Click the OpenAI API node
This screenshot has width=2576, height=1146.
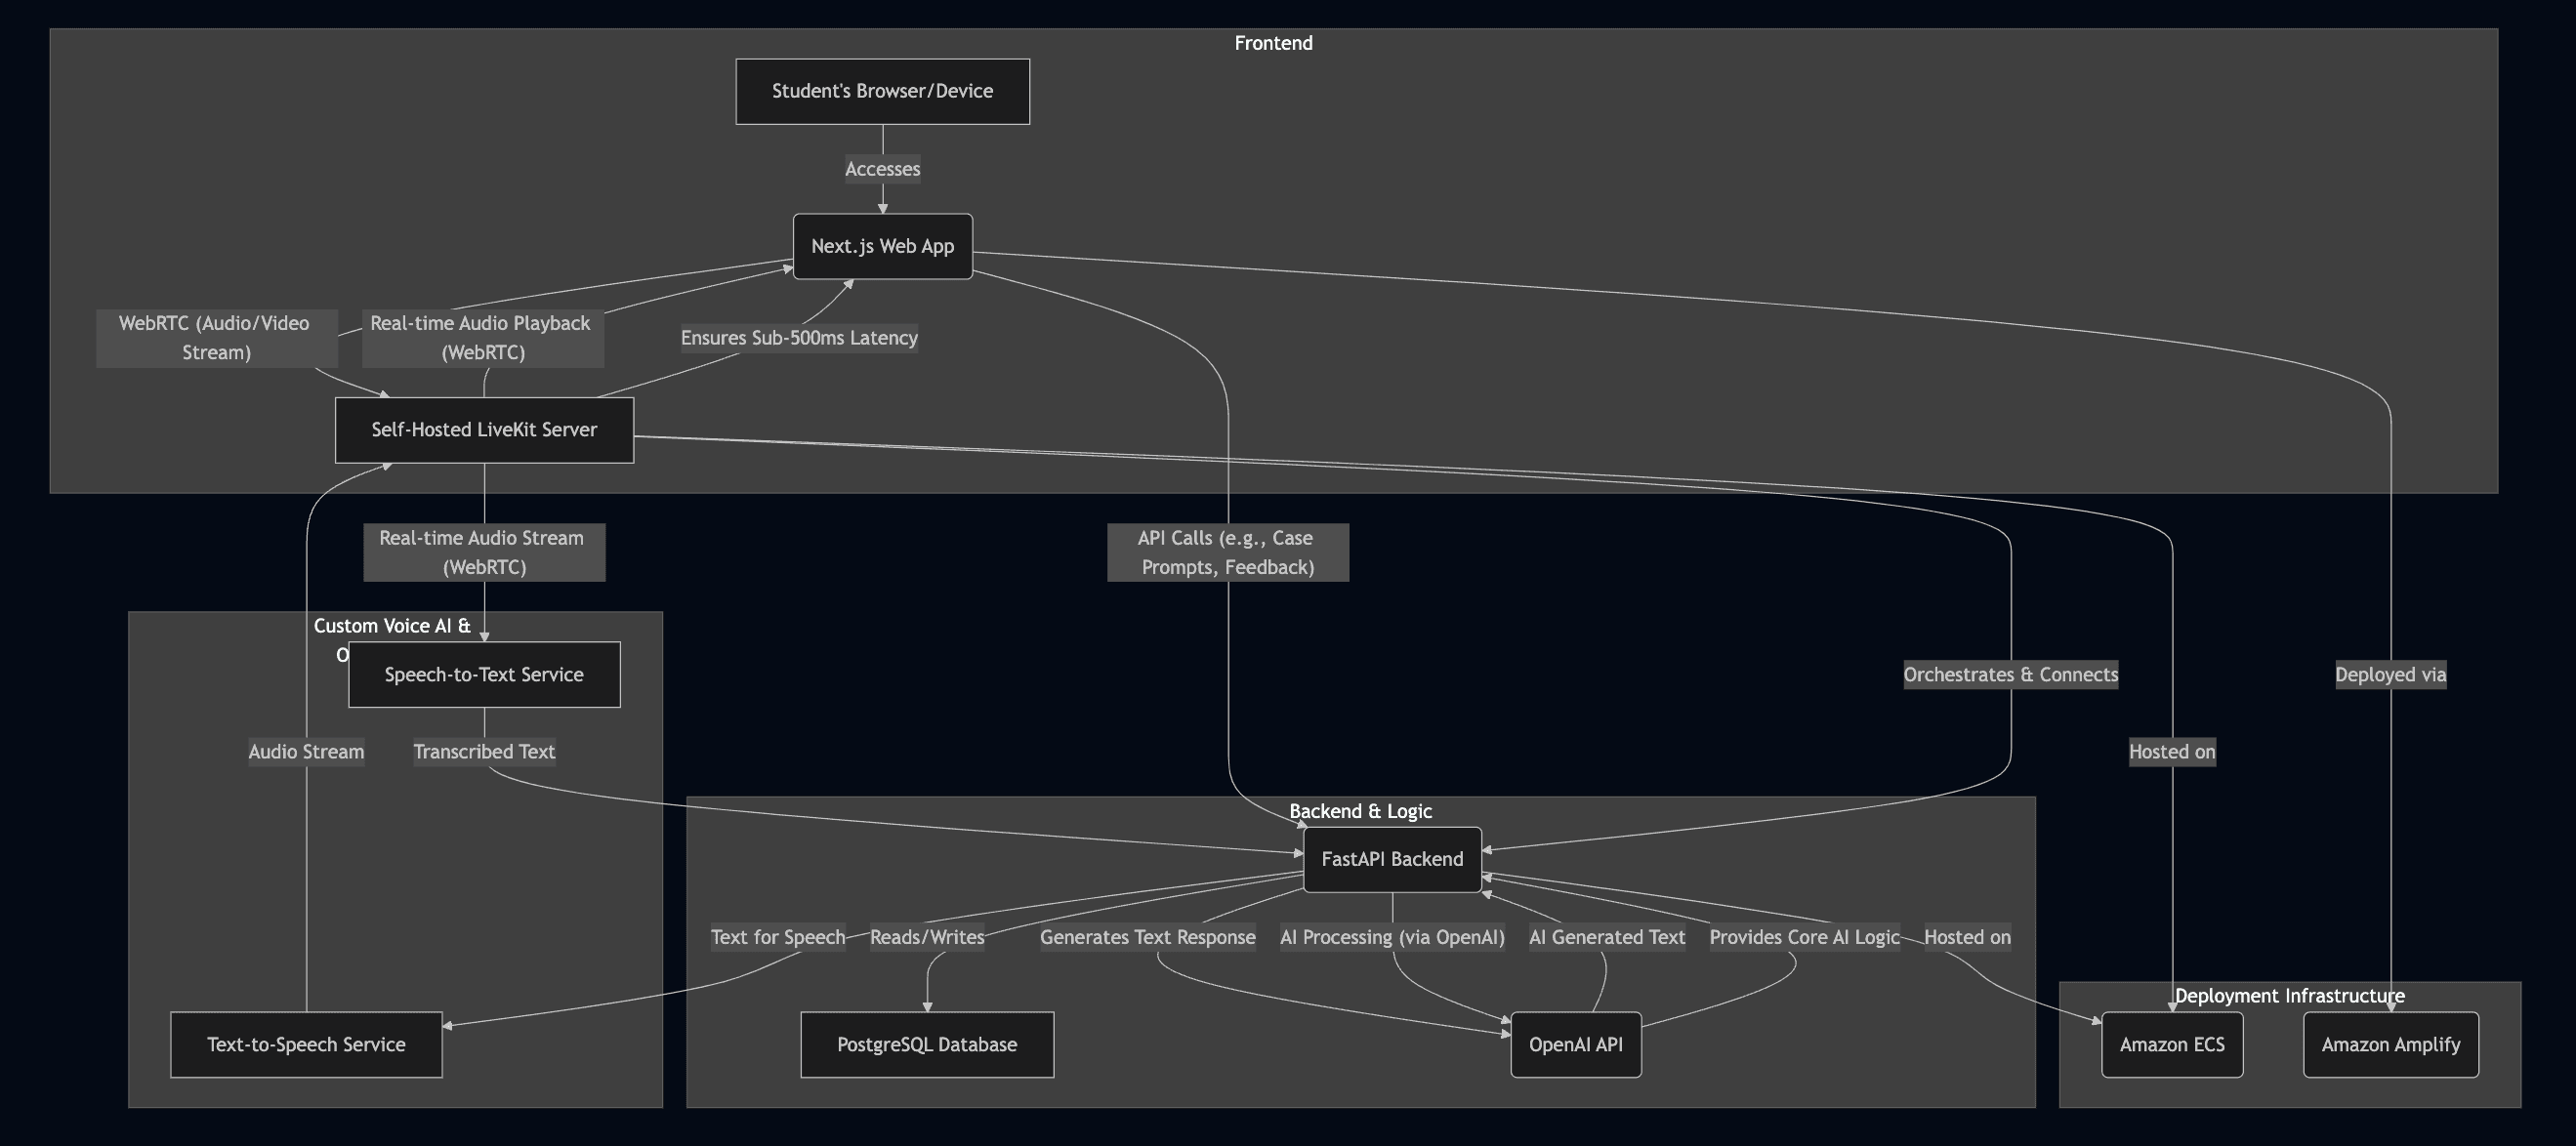click(x=1576, y=1045)
